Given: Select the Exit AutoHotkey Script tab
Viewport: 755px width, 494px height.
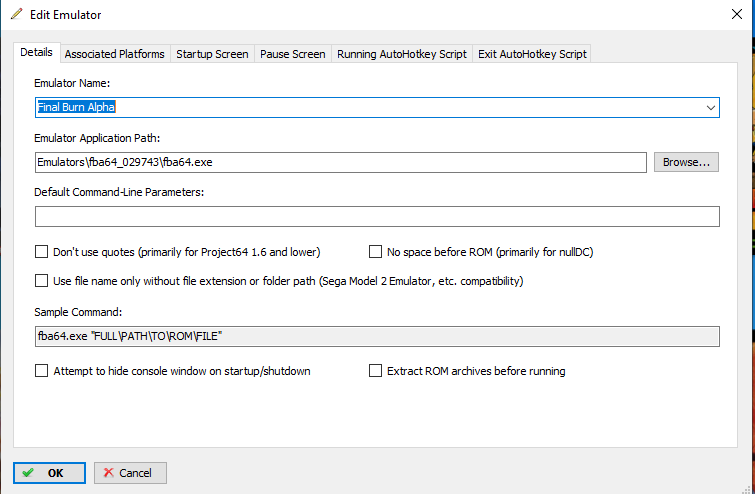Looking at the screenshot, I should click(532, 54).
